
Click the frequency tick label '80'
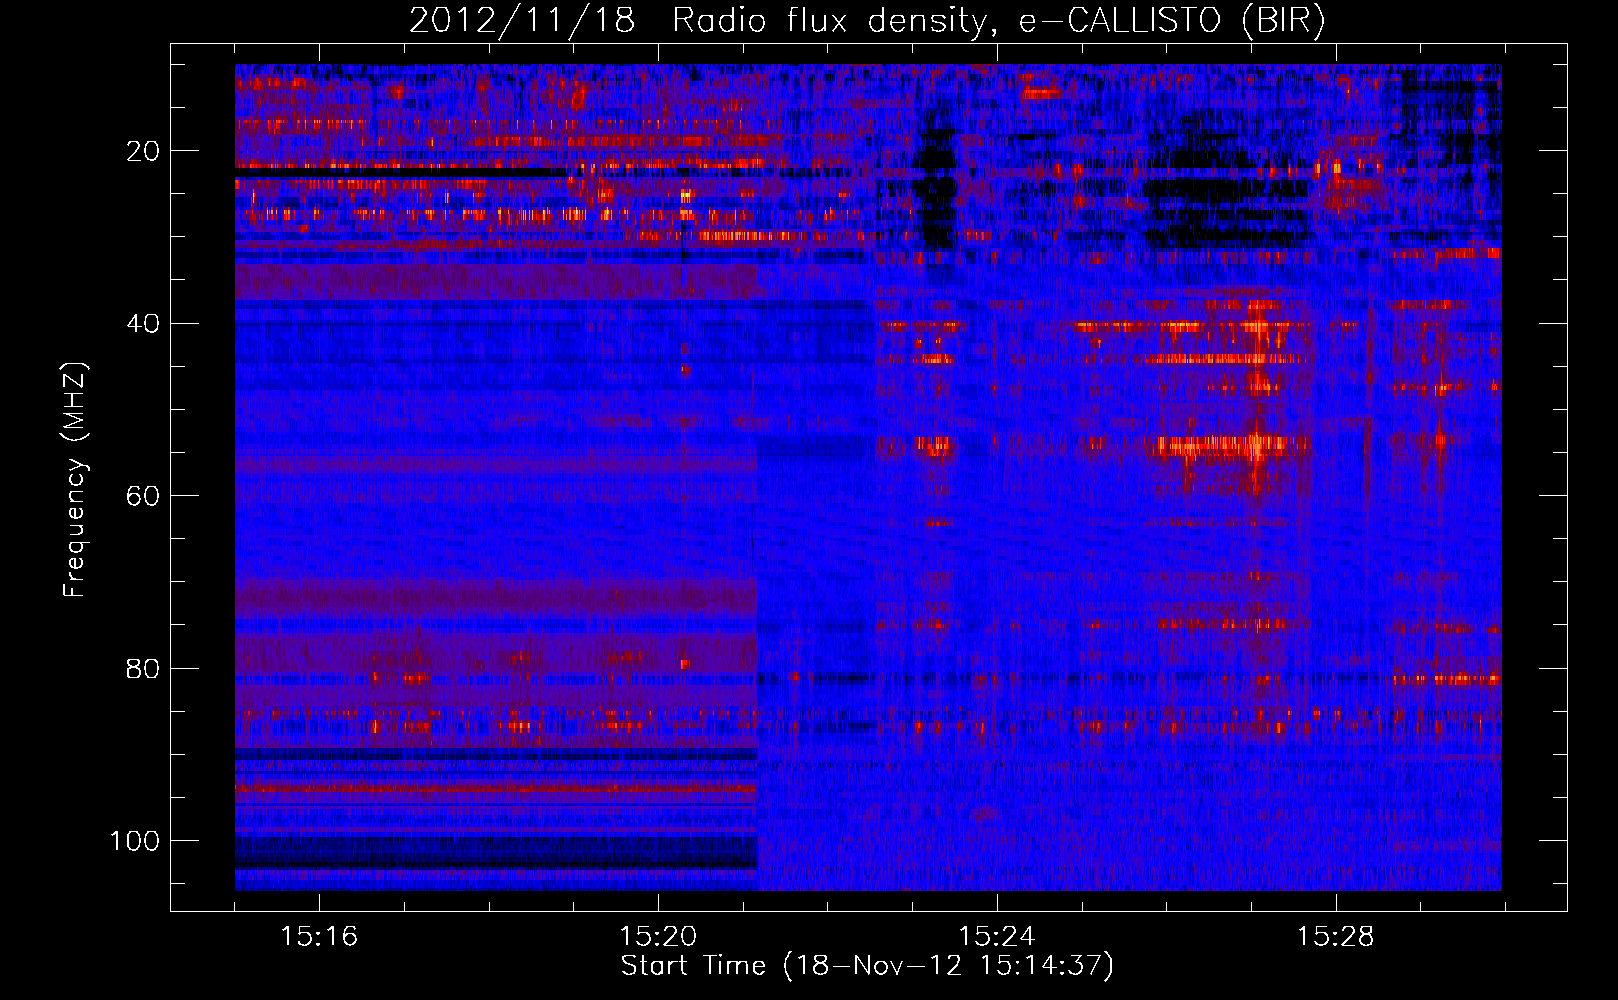[143, 668]
